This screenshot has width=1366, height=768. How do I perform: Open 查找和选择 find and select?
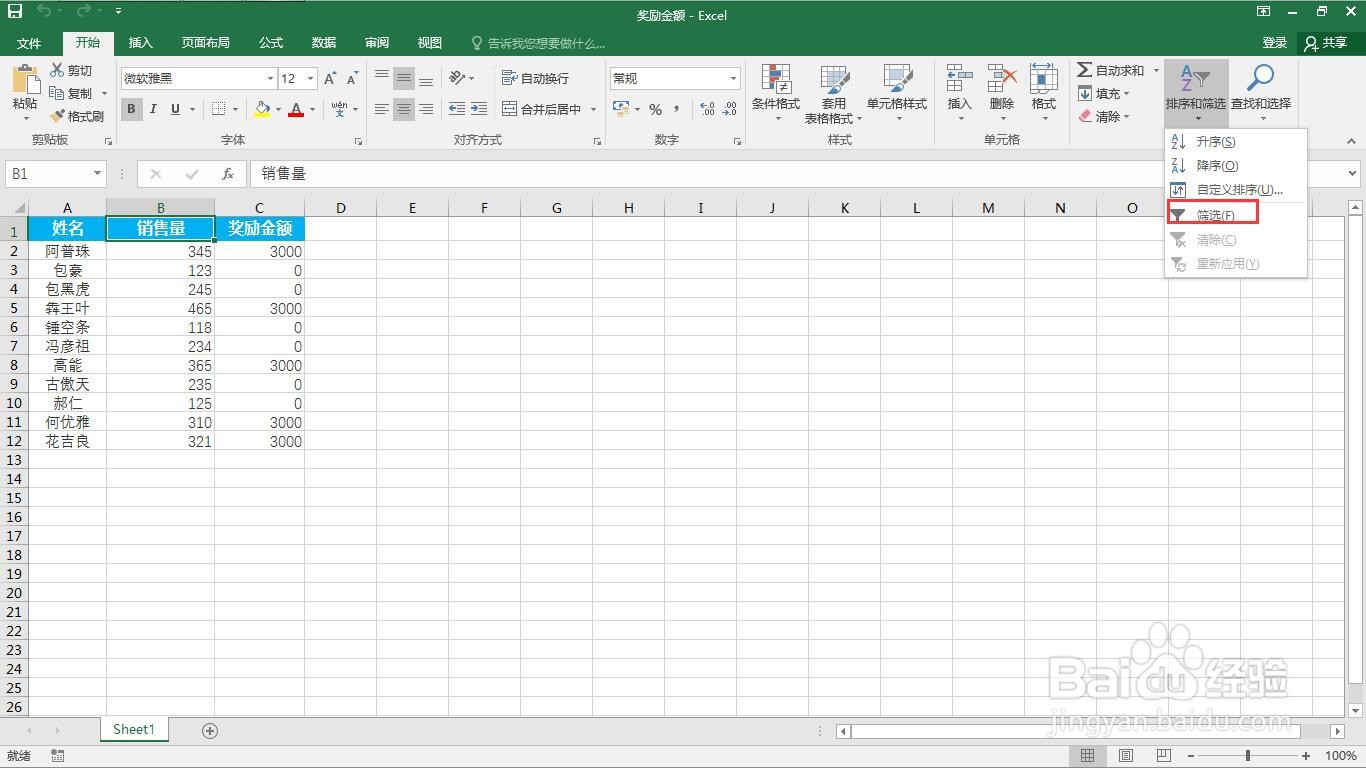(1261, 93)
